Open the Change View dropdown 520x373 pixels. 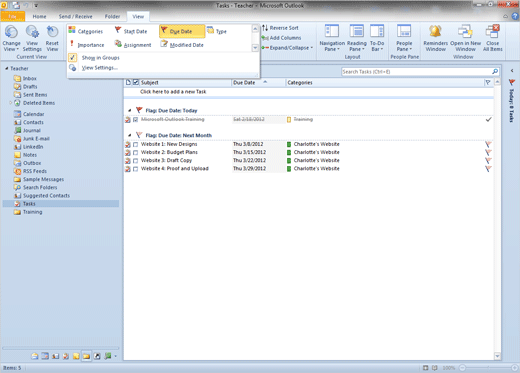pos(11,38)
